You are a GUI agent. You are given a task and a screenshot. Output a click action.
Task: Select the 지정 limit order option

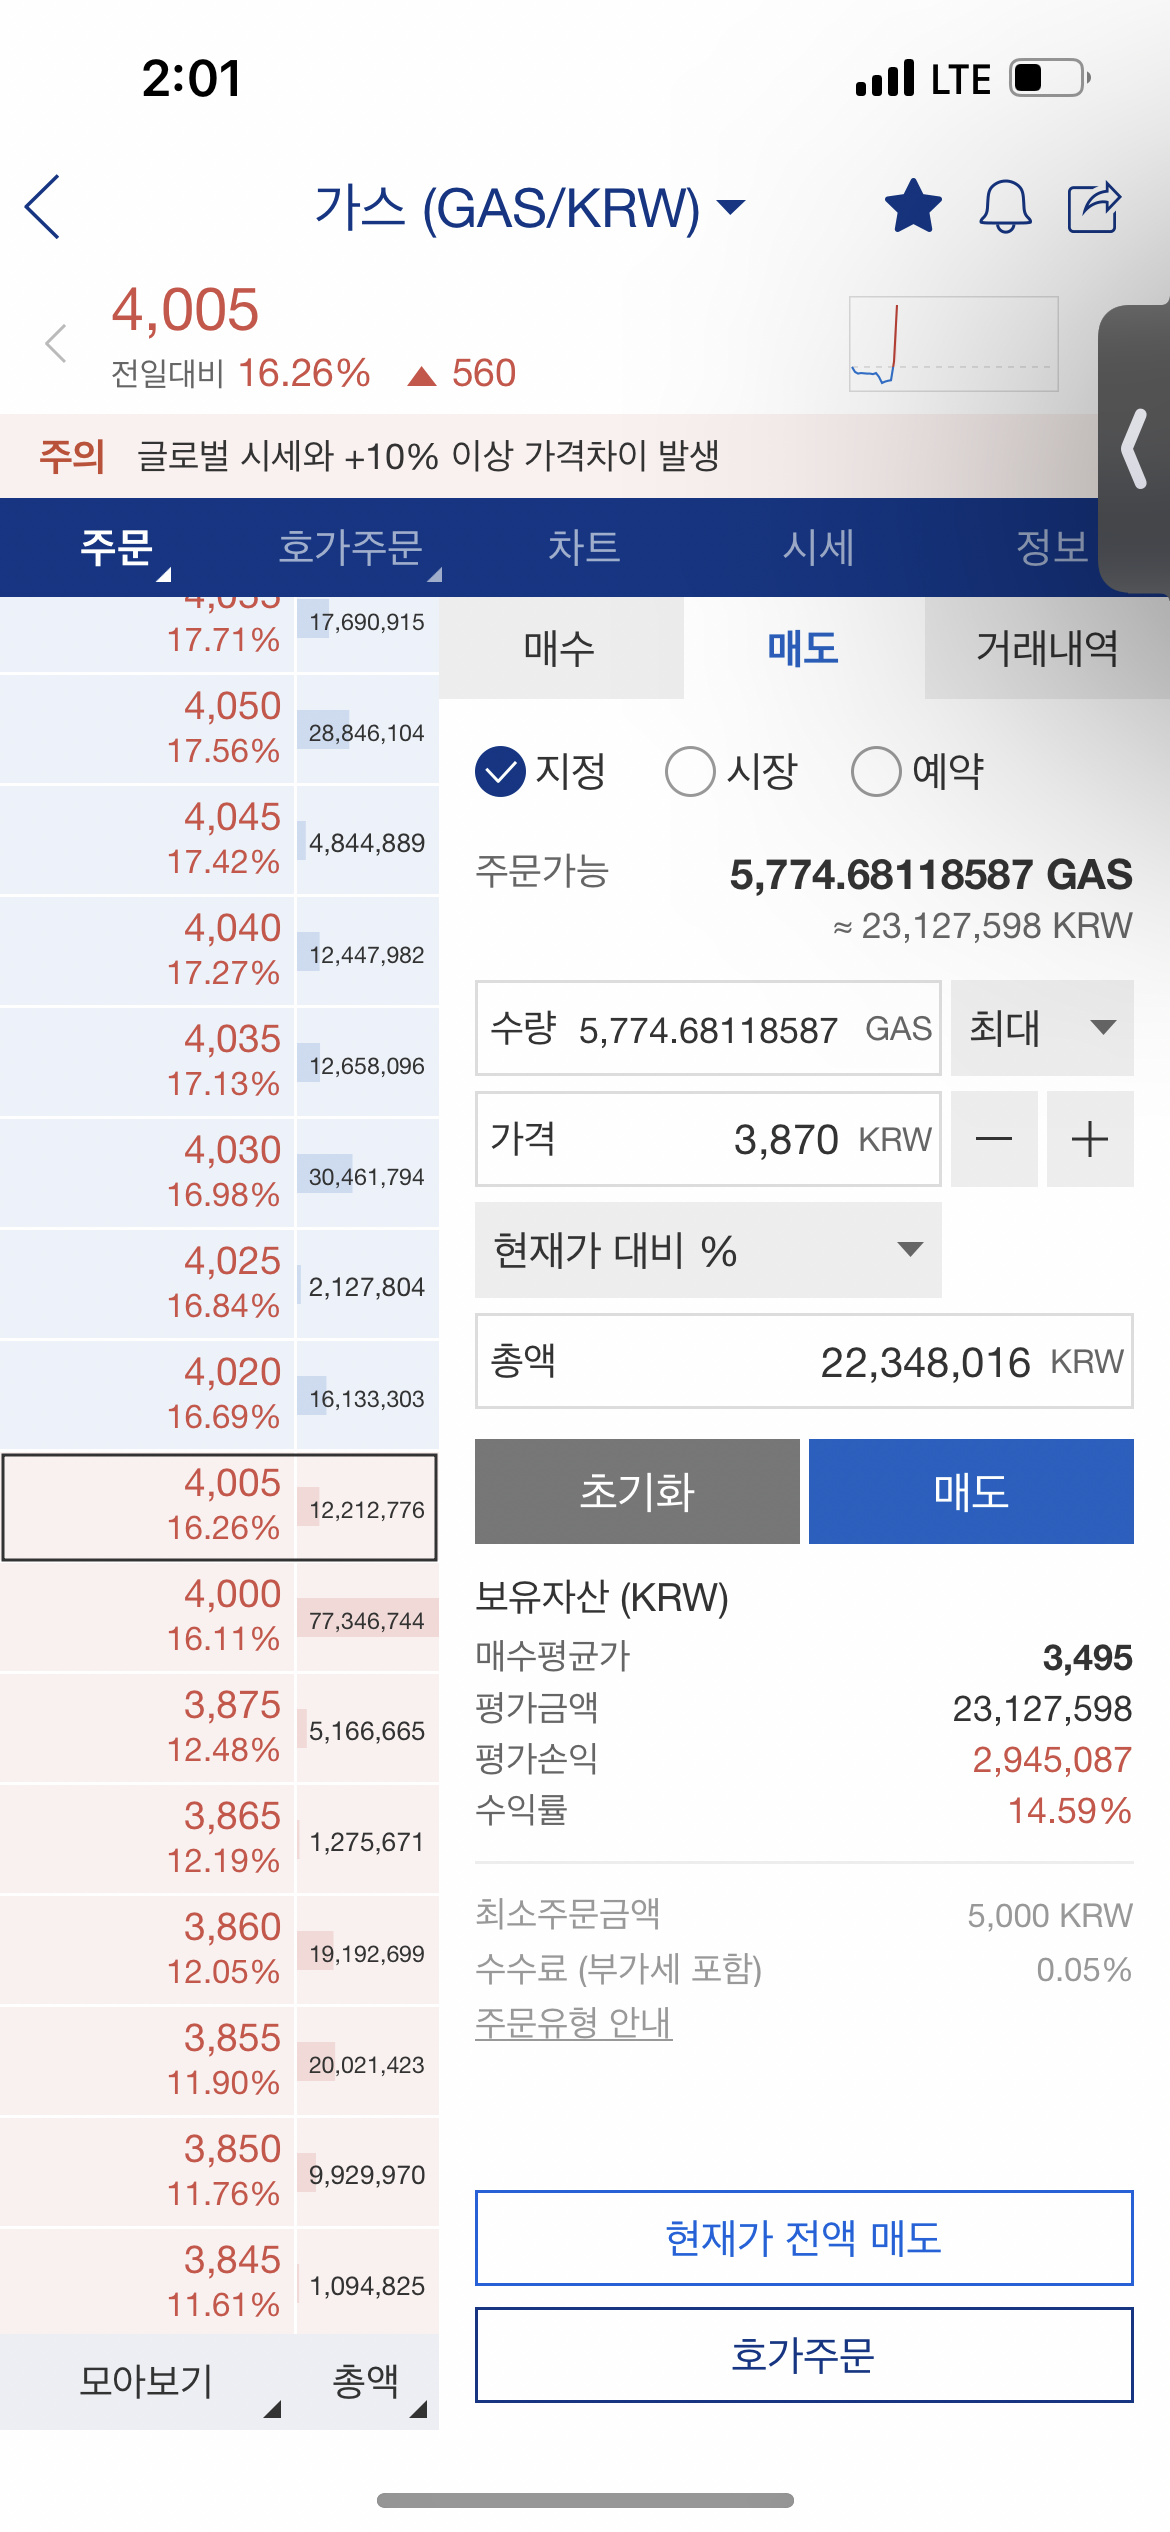(x=541, y=771)
